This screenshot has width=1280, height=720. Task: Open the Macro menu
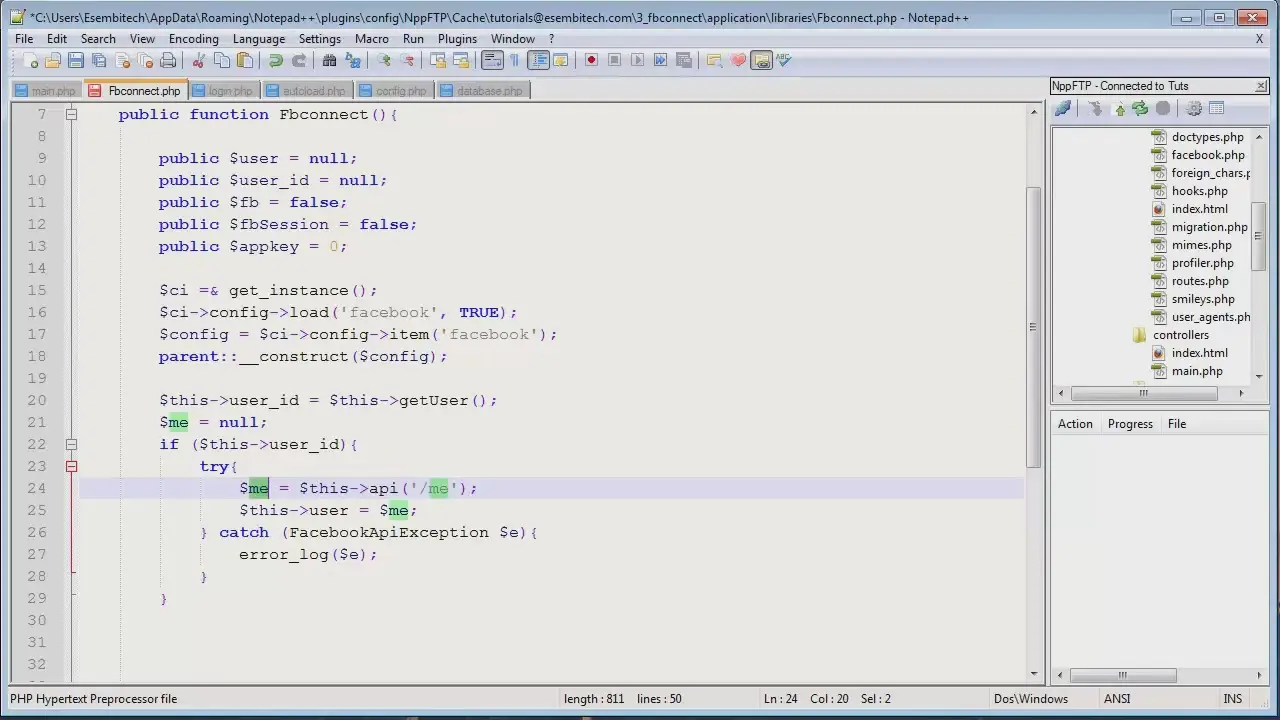372,38
